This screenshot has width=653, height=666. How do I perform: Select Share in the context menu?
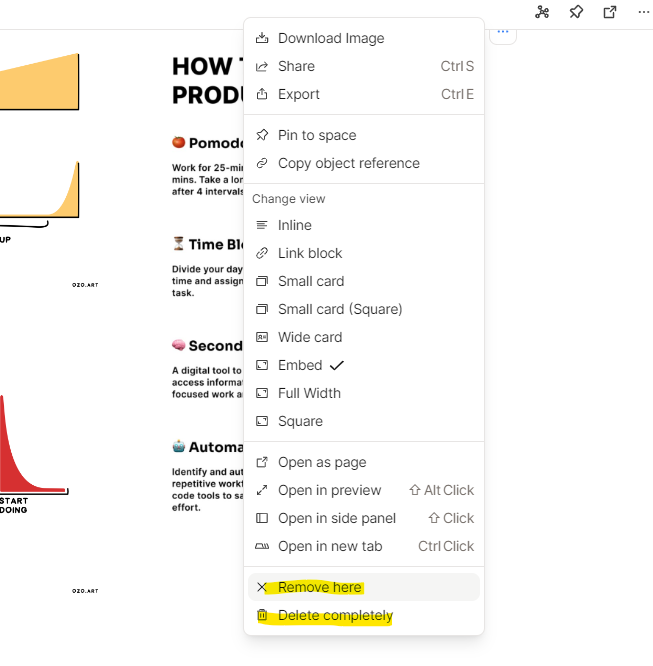(296, 66)
